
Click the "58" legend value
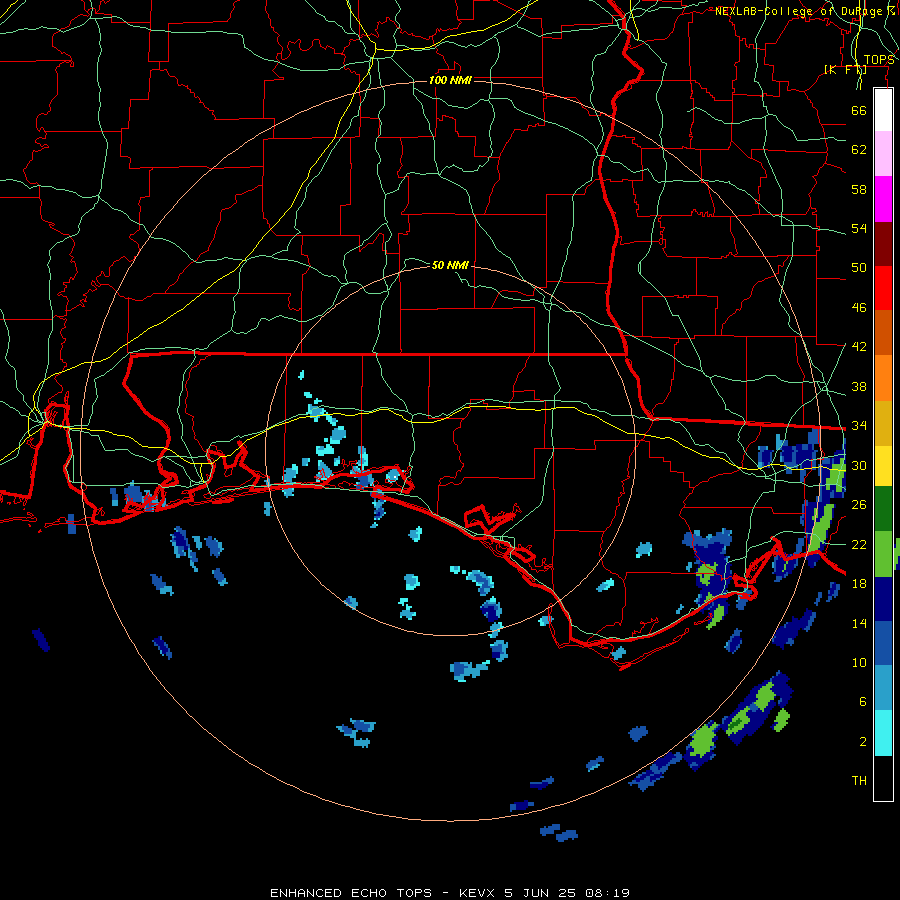[x=859, y=189]
